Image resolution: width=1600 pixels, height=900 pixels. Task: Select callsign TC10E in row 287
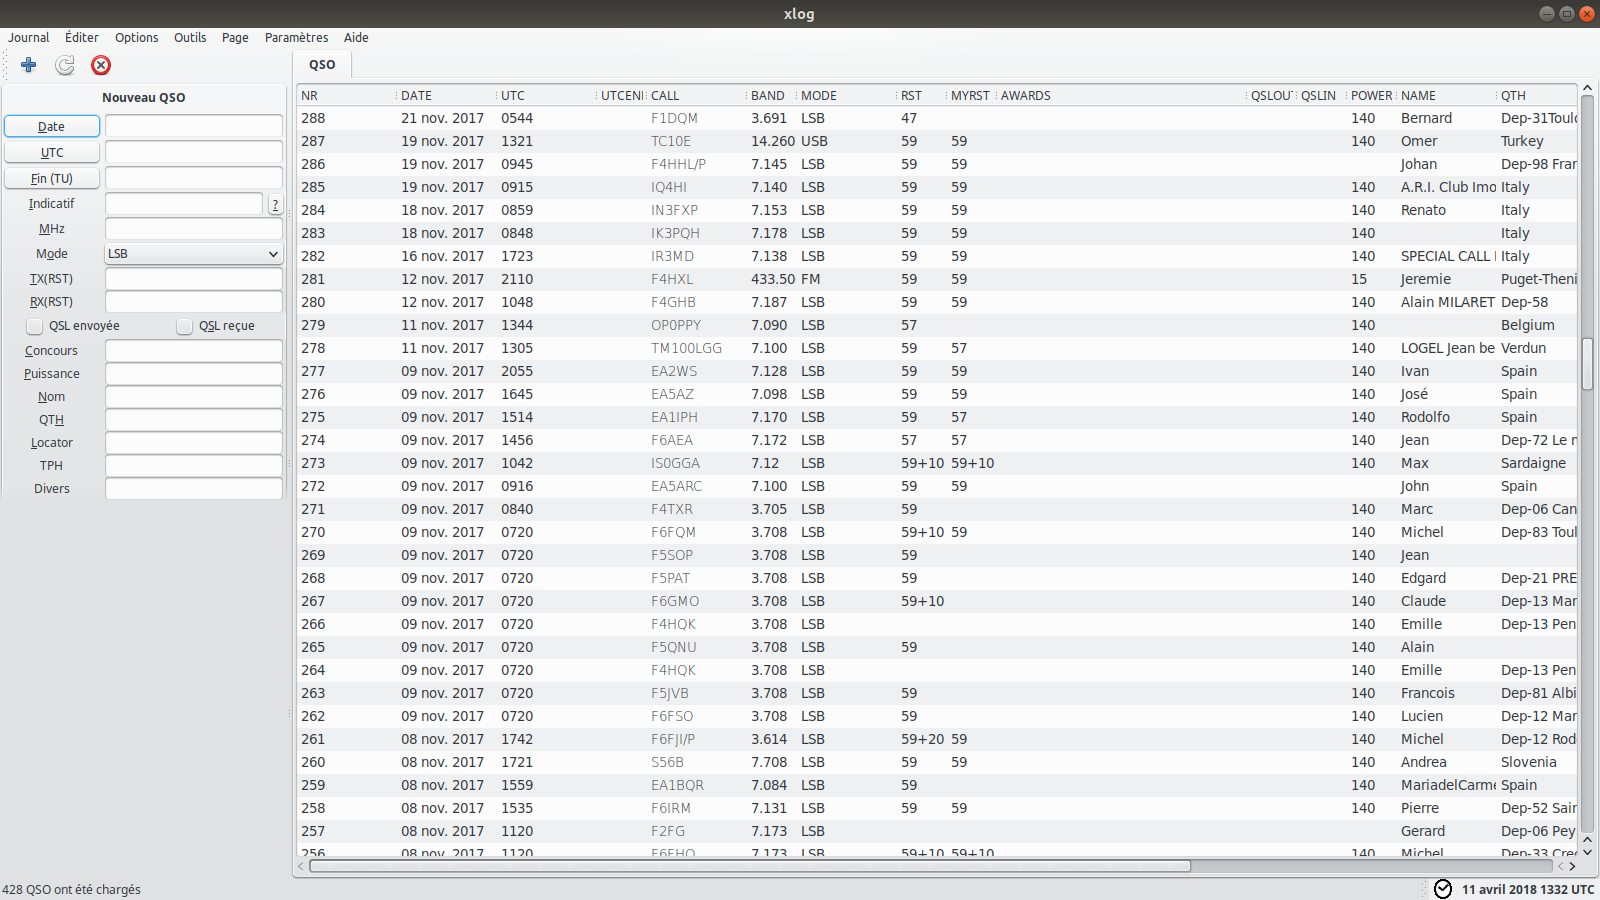coord(671,141)
